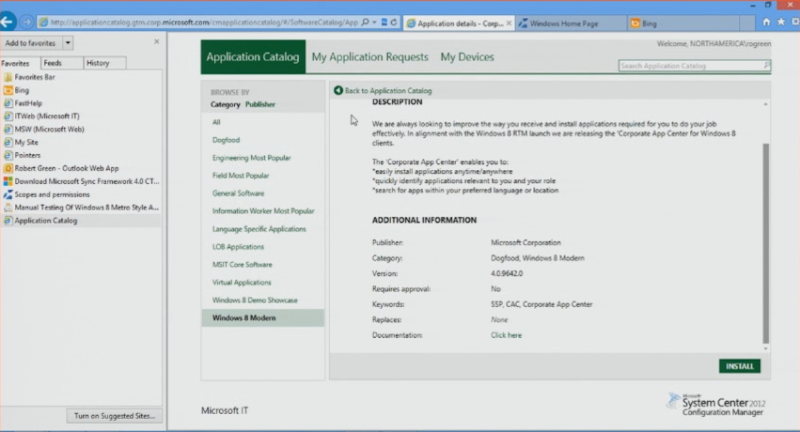Open the Pointers favorite
The image size is (800, 432).
(28, 155)
